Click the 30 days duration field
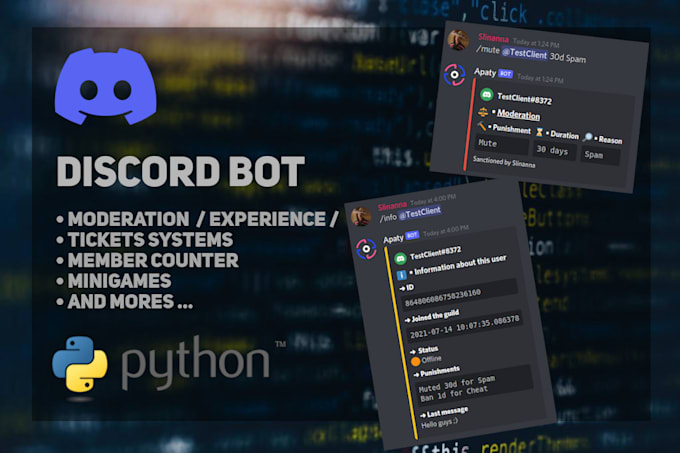The image size is (680, 453). pos(554,151)
